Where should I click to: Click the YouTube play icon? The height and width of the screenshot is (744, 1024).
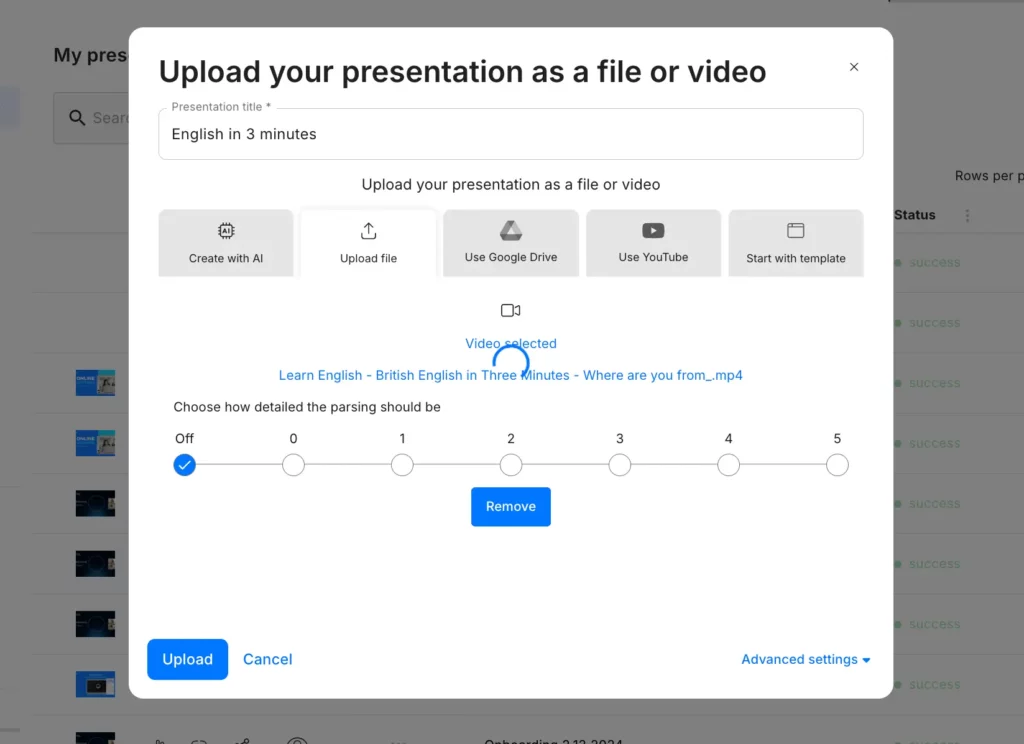653,231
